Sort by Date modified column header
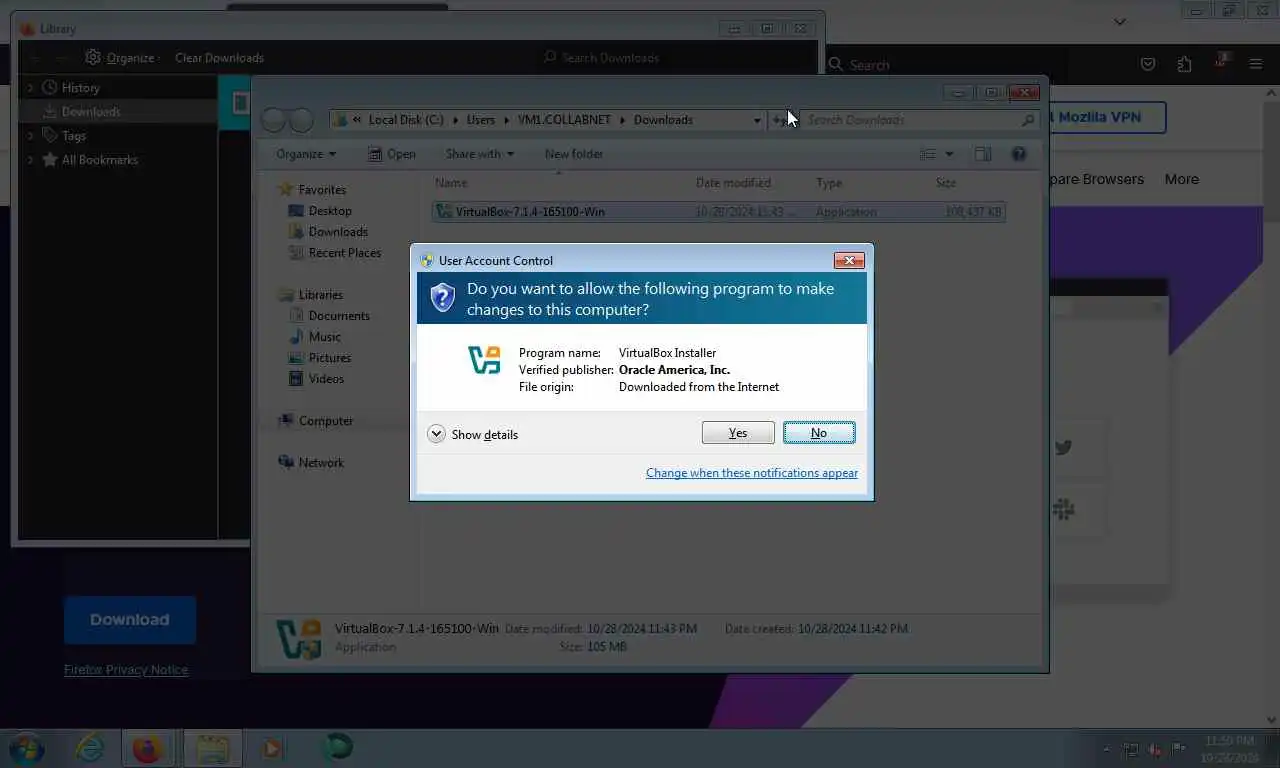This screenshot has height=768, width=1280. (x=733, y=183)
